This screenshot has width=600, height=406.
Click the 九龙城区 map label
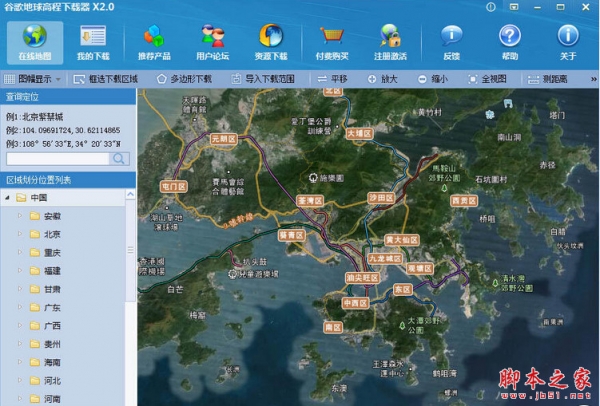point(385,259)
